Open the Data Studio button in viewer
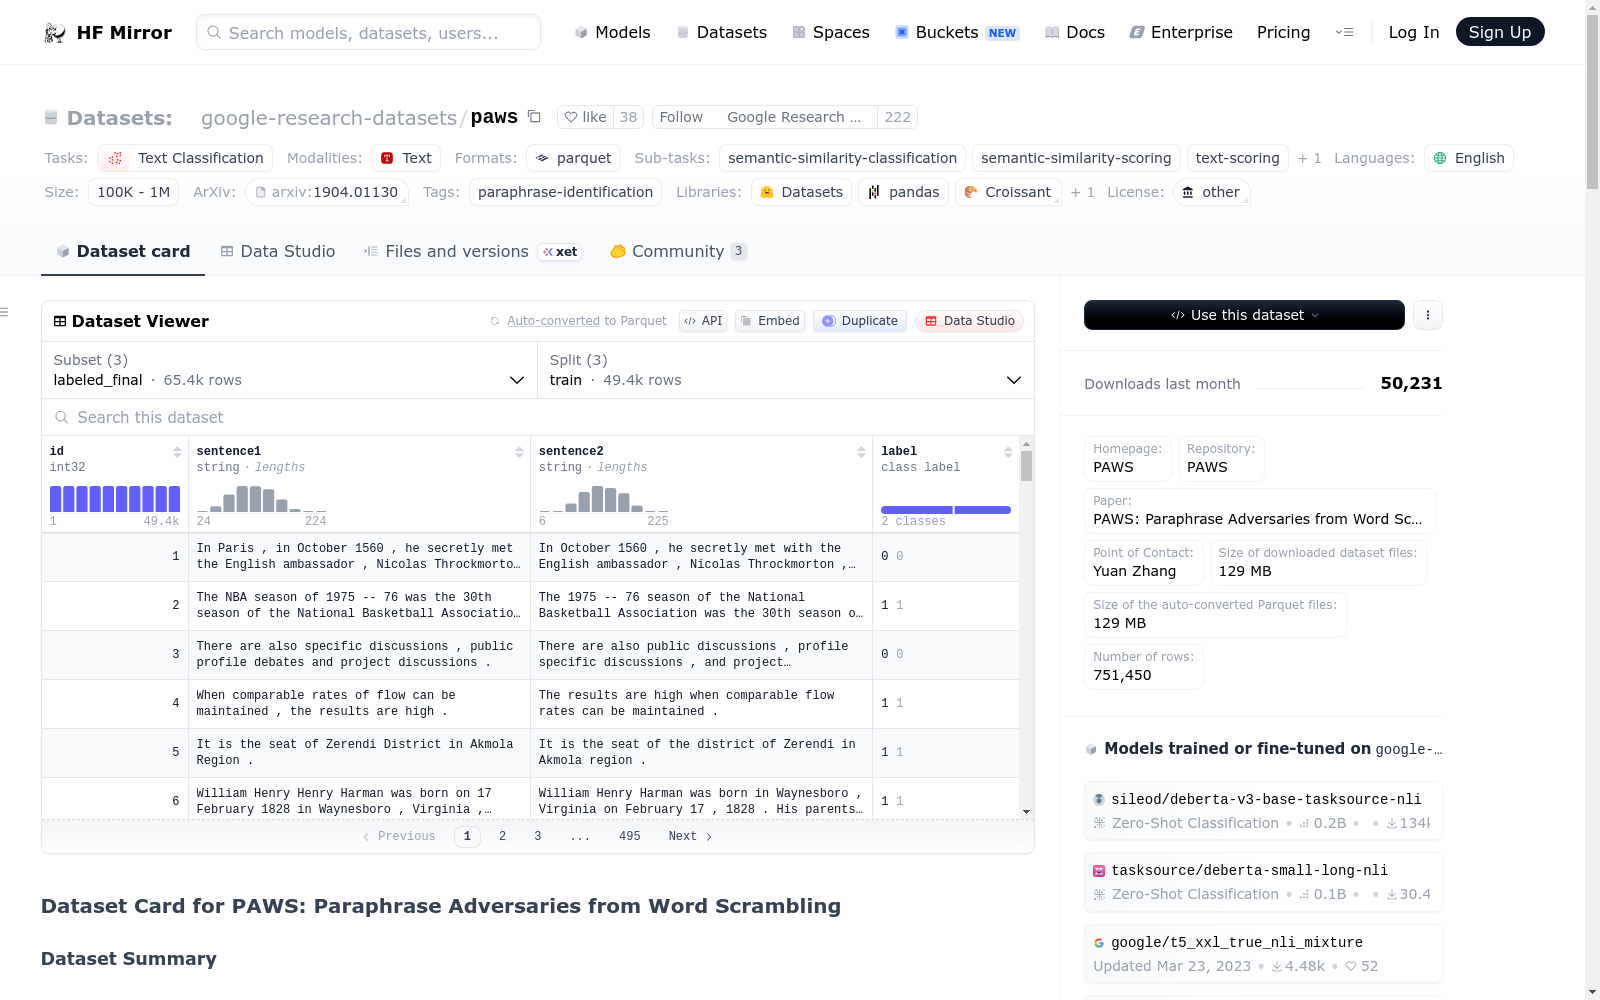Screen dimensions: 1600x1000 pos(968,321)
